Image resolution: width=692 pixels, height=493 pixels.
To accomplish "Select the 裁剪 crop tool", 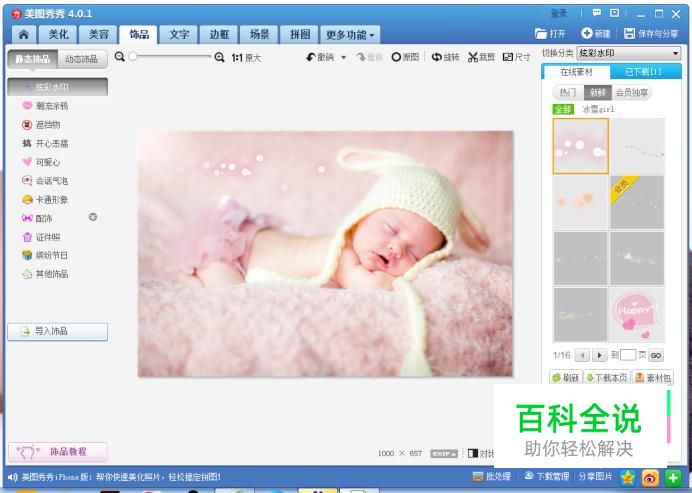I will pyautogui.click(x=481, y=57).
